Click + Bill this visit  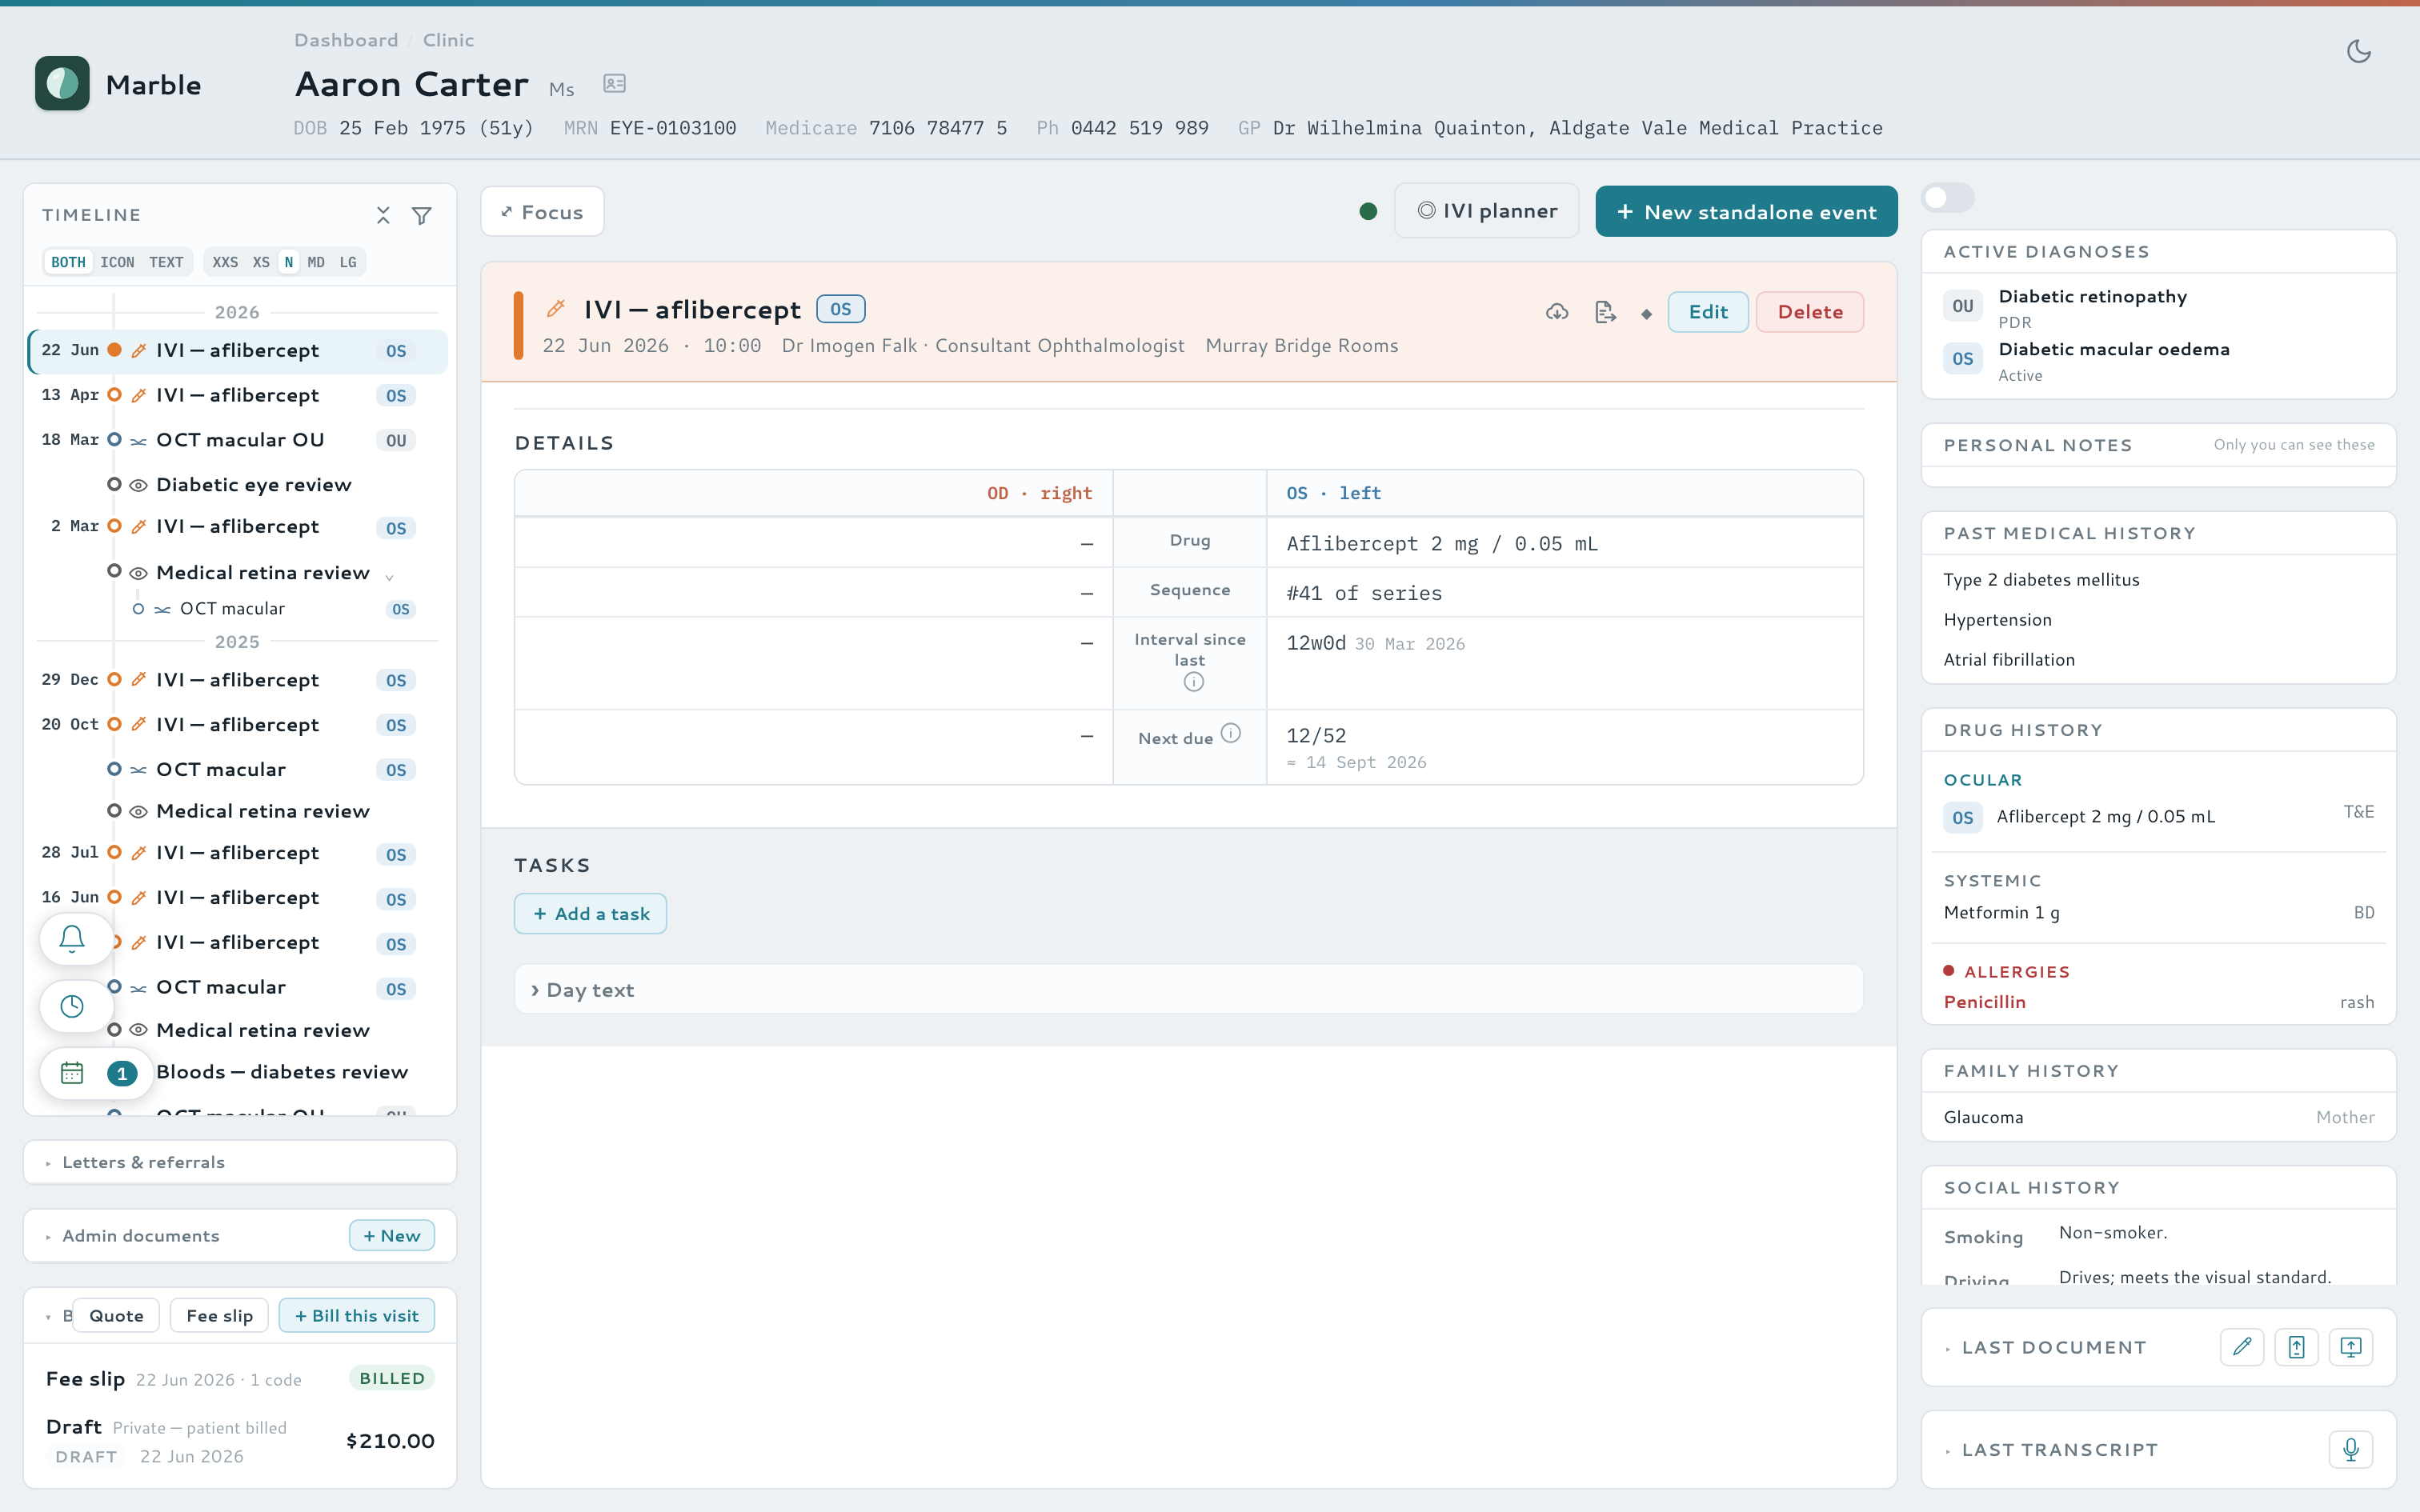click(357, 1316)
